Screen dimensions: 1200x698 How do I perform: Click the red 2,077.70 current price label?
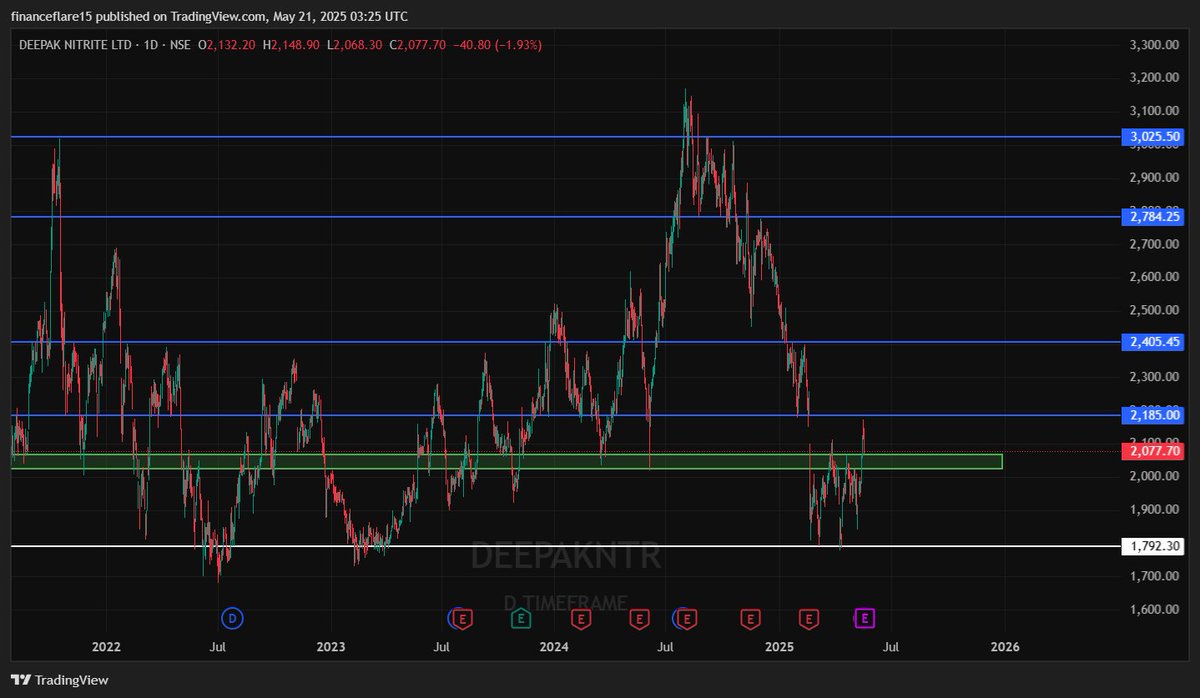coord(1155,451)
